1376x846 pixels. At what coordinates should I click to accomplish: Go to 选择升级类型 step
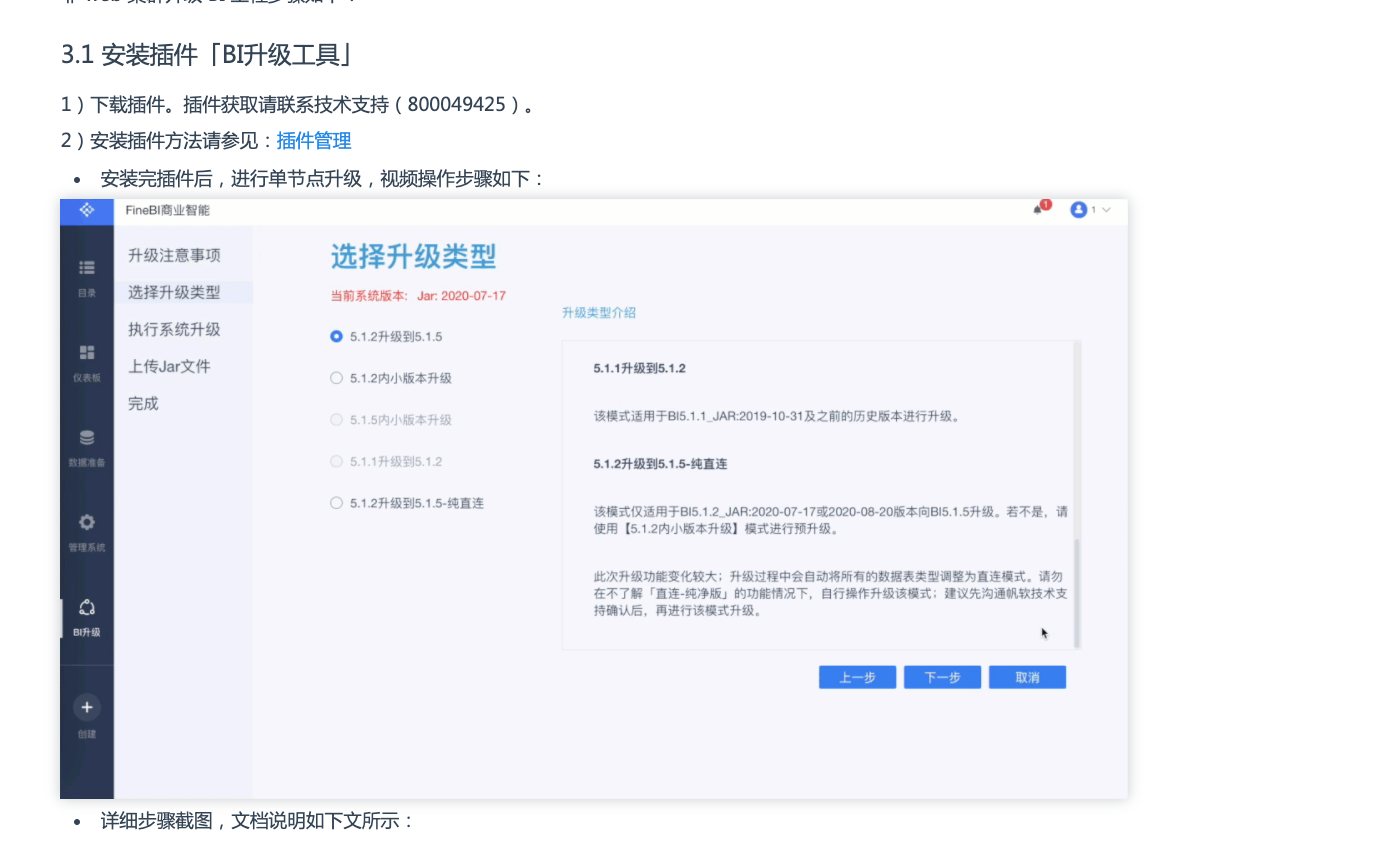click(x=174, y=292)
